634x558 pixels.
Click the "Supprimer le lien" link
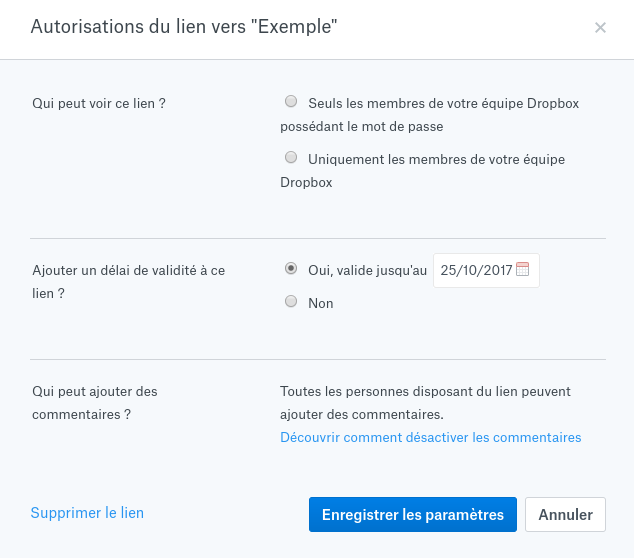[87, 513]
